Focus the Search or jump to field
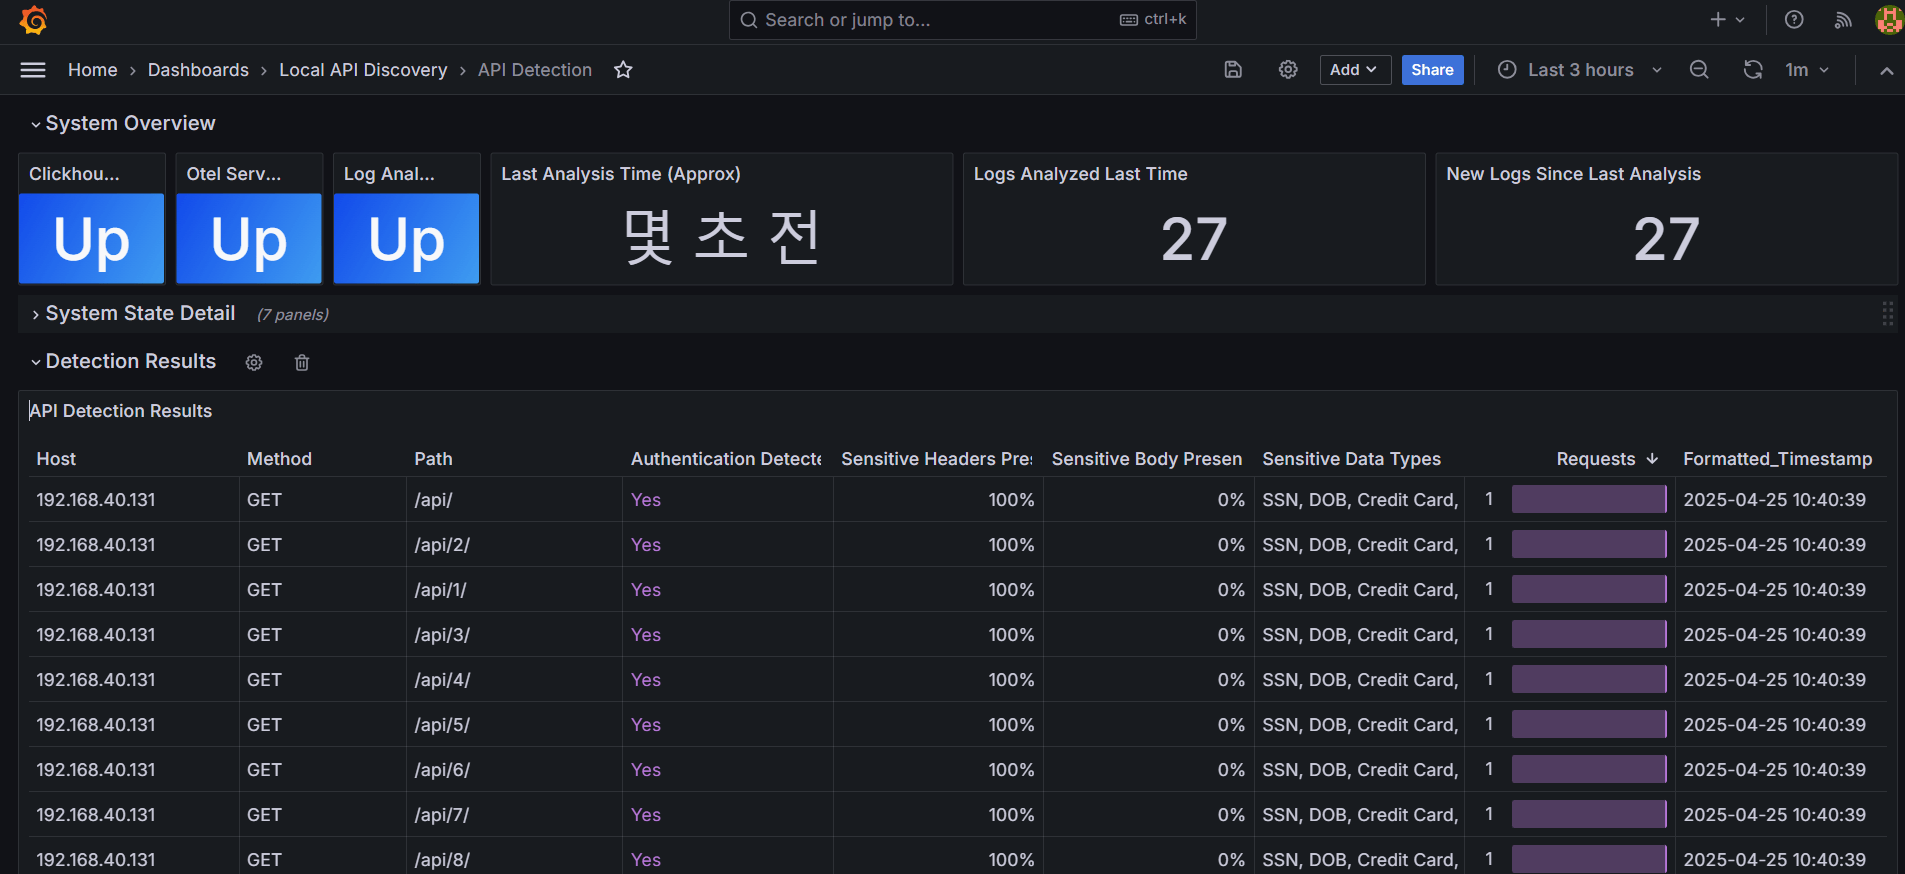1905x874 pixels. (962, 20)
